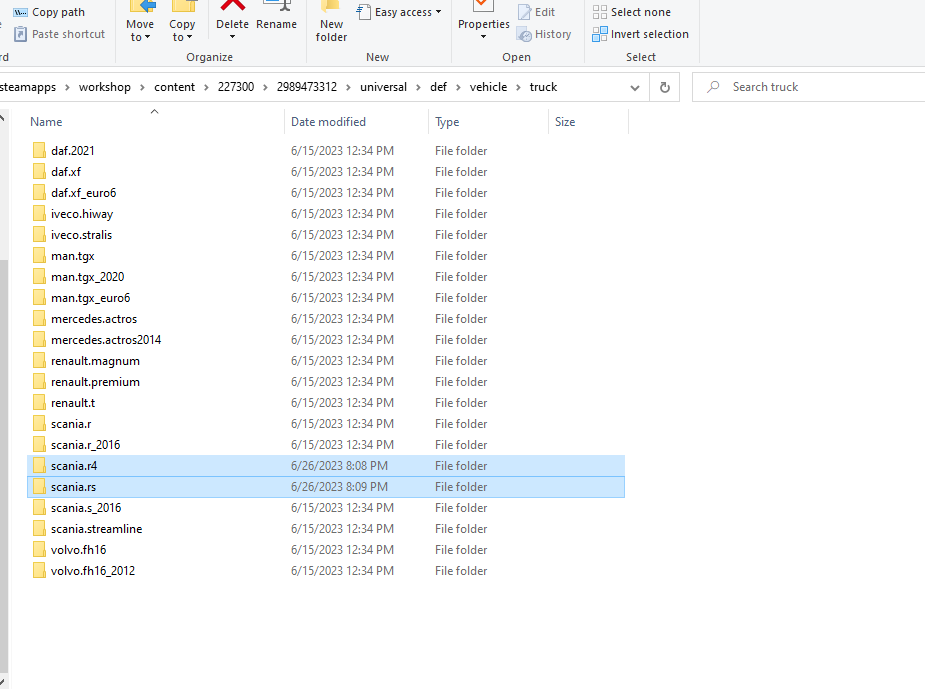925x689 pixels.
Task: Select the iveco.hiway folder icon
Action: coord(39,214)
